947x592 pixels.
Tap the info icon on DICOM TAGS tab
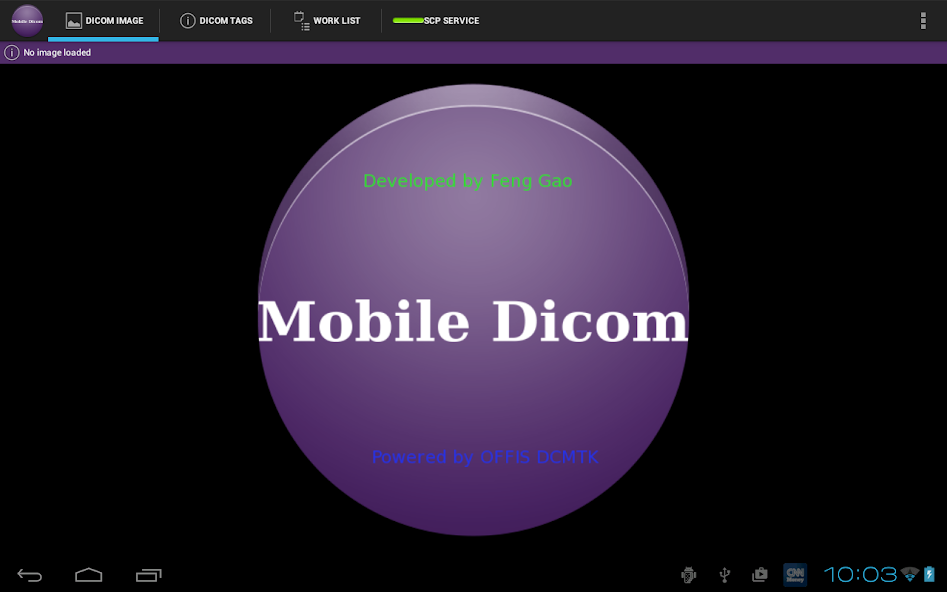point(187,19)
